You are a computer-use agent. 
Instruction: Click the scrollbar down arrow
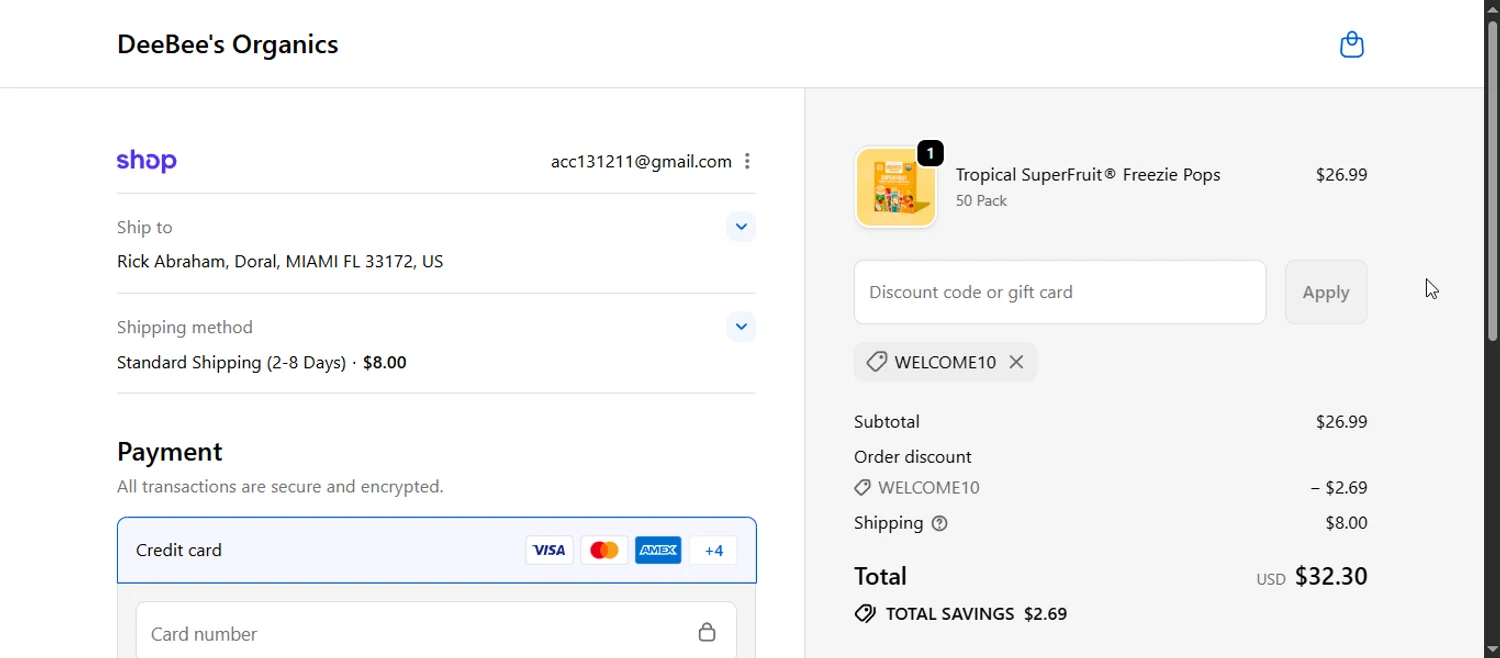click(1492, 649)
